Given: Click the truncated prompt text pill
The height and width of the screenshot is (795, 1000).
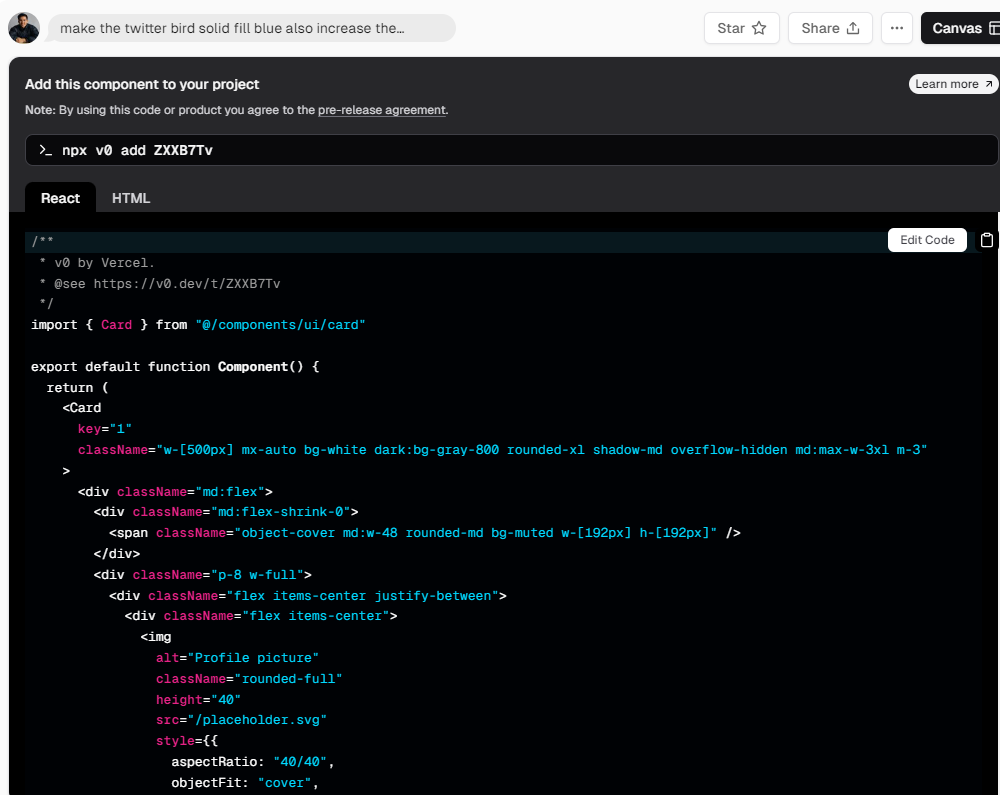Looking at the screenshot, I should (250, 28).
